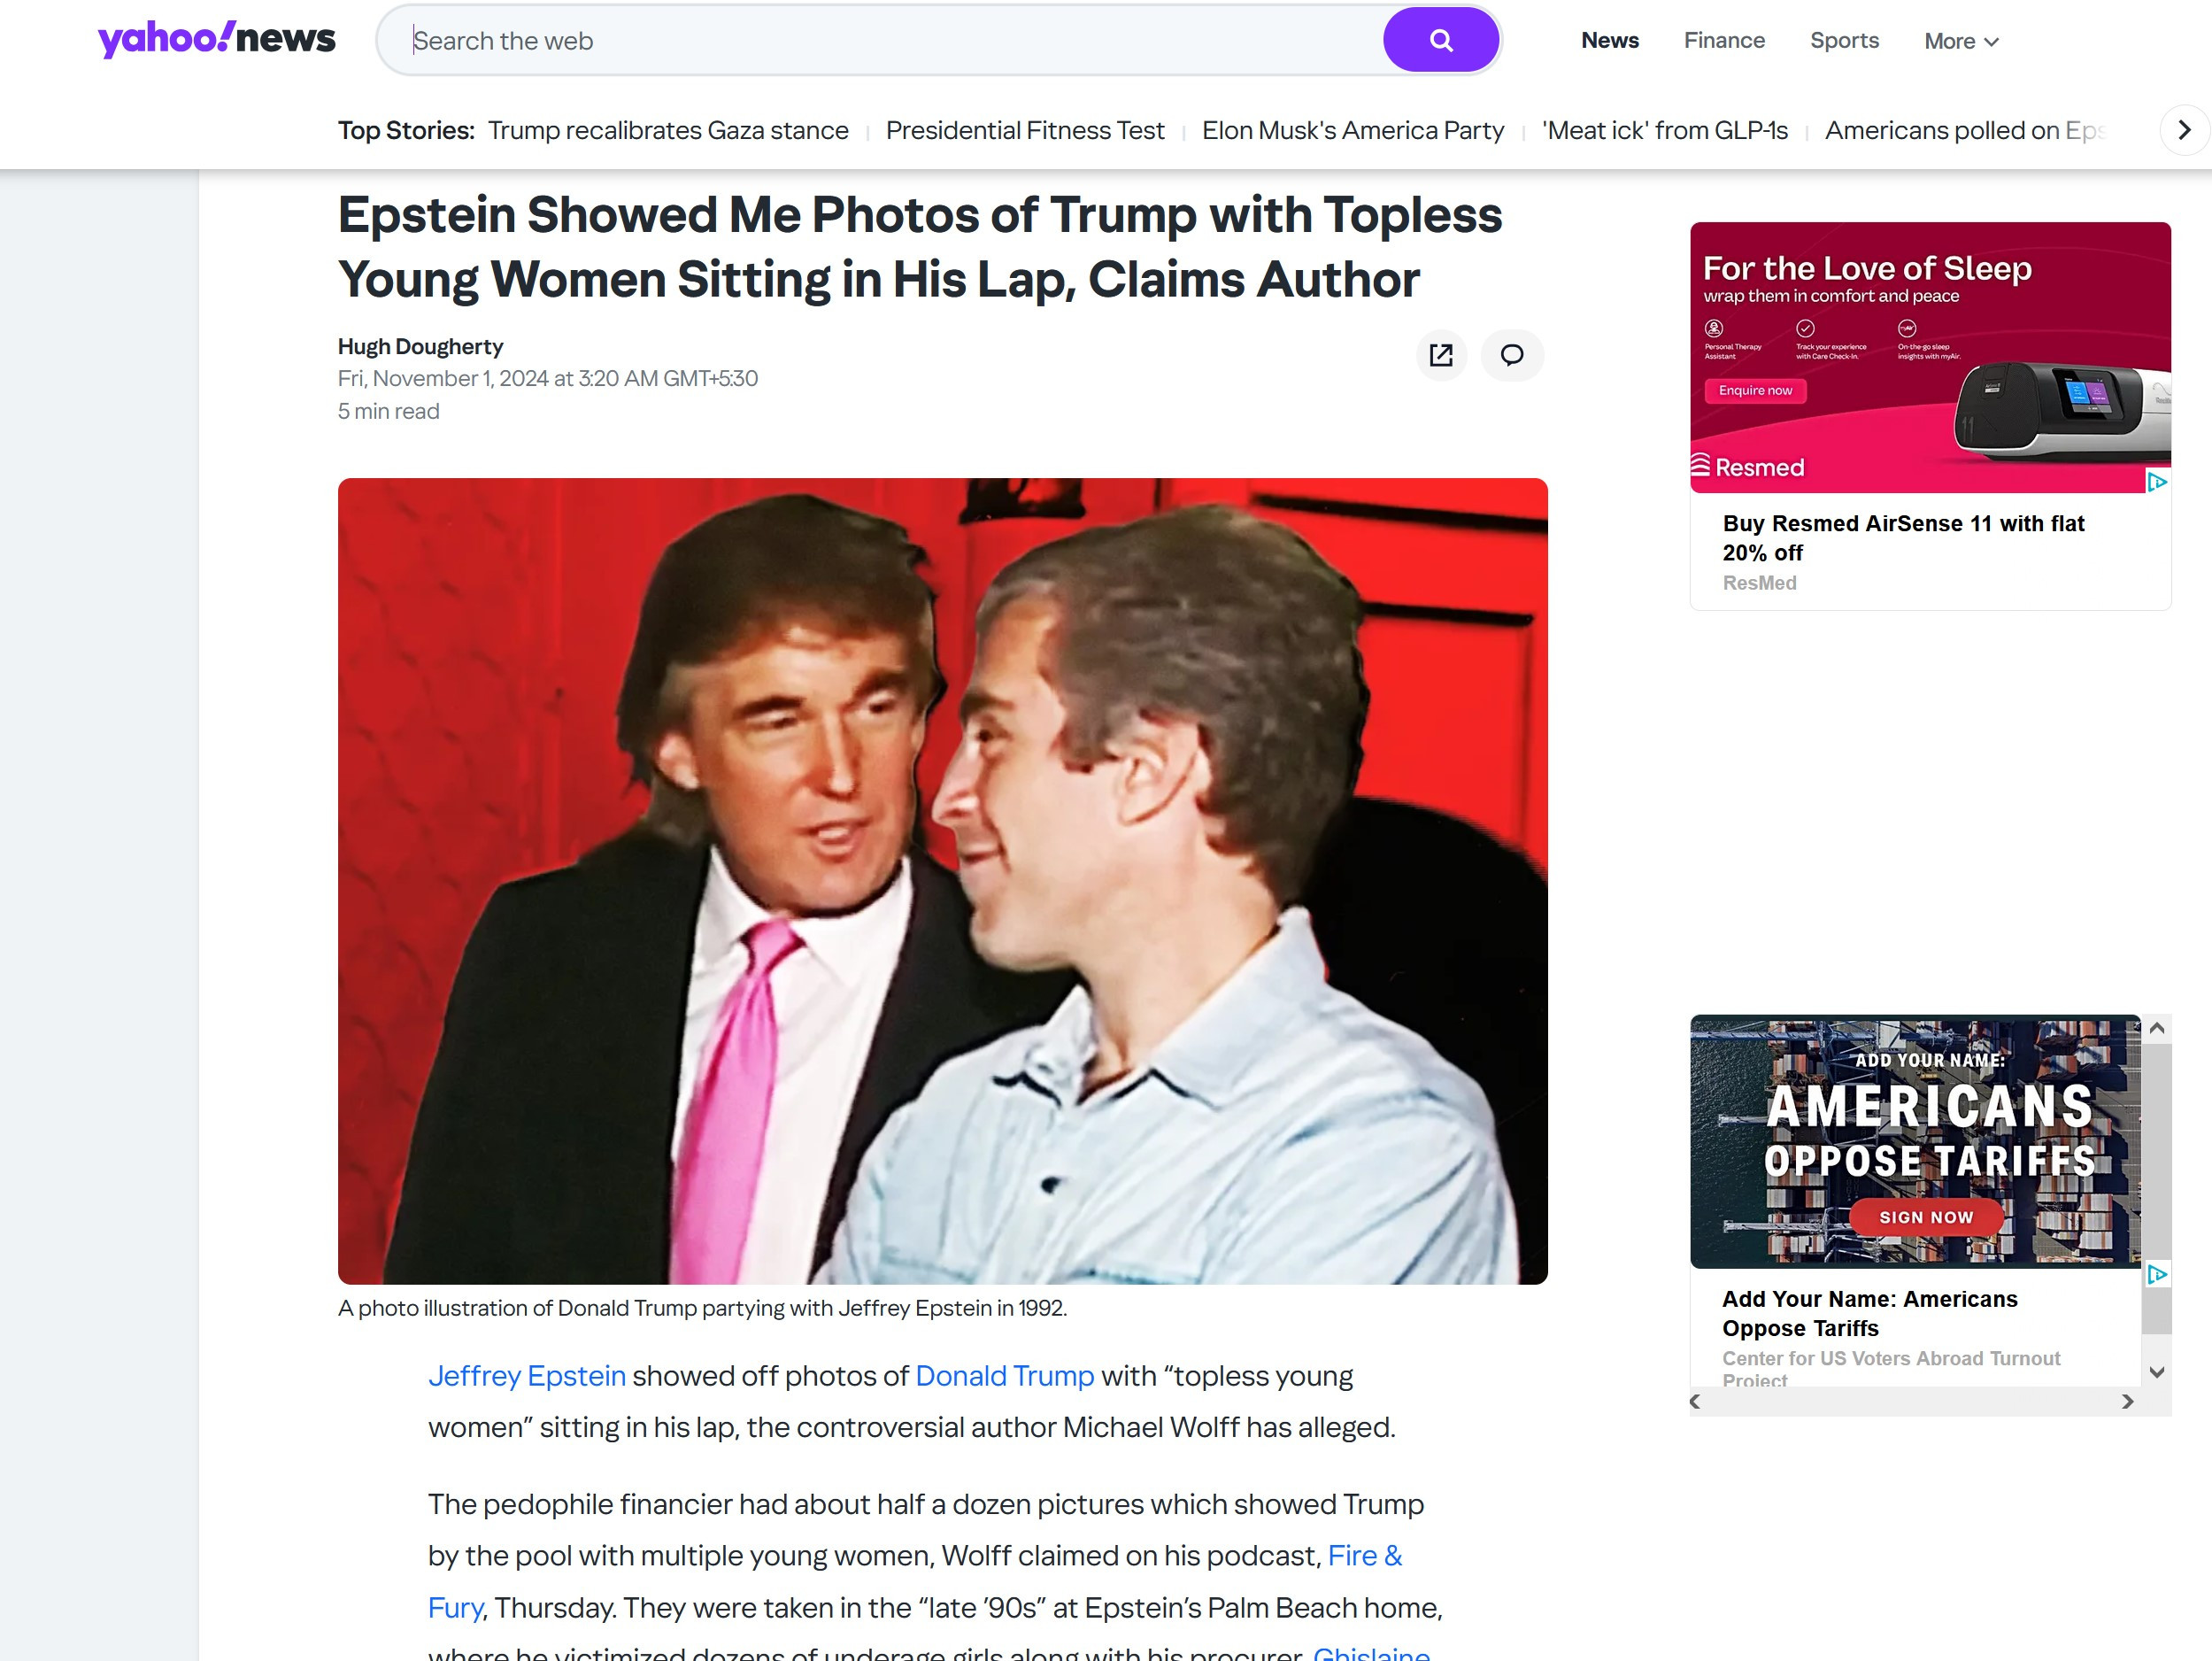Advance top stories with right arrow
The image size is (2212, 1661).
[x=2184, y=130]
